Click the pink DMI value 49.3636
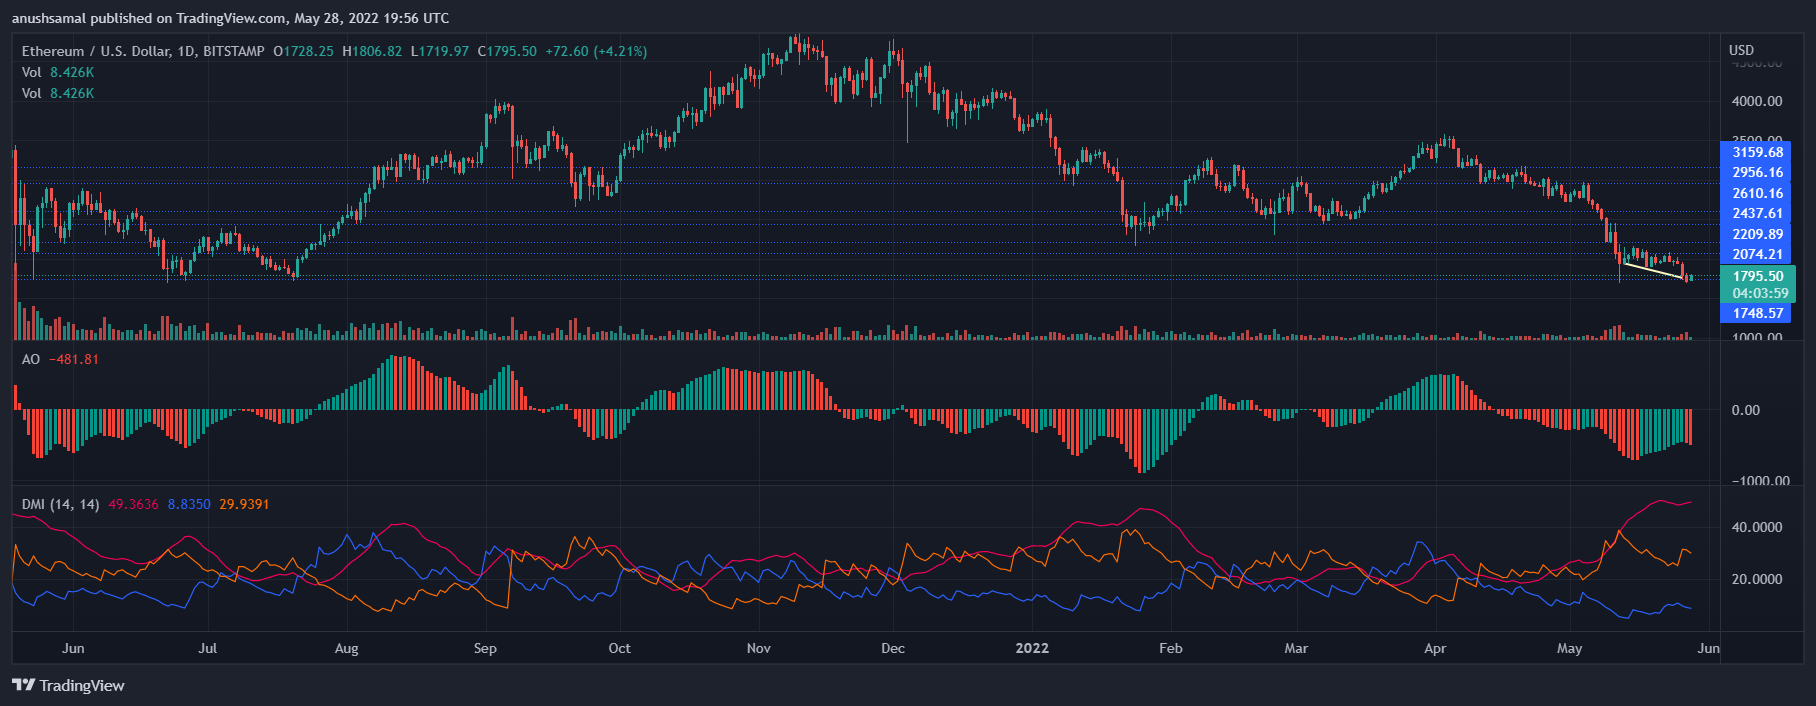 [133, 504]
